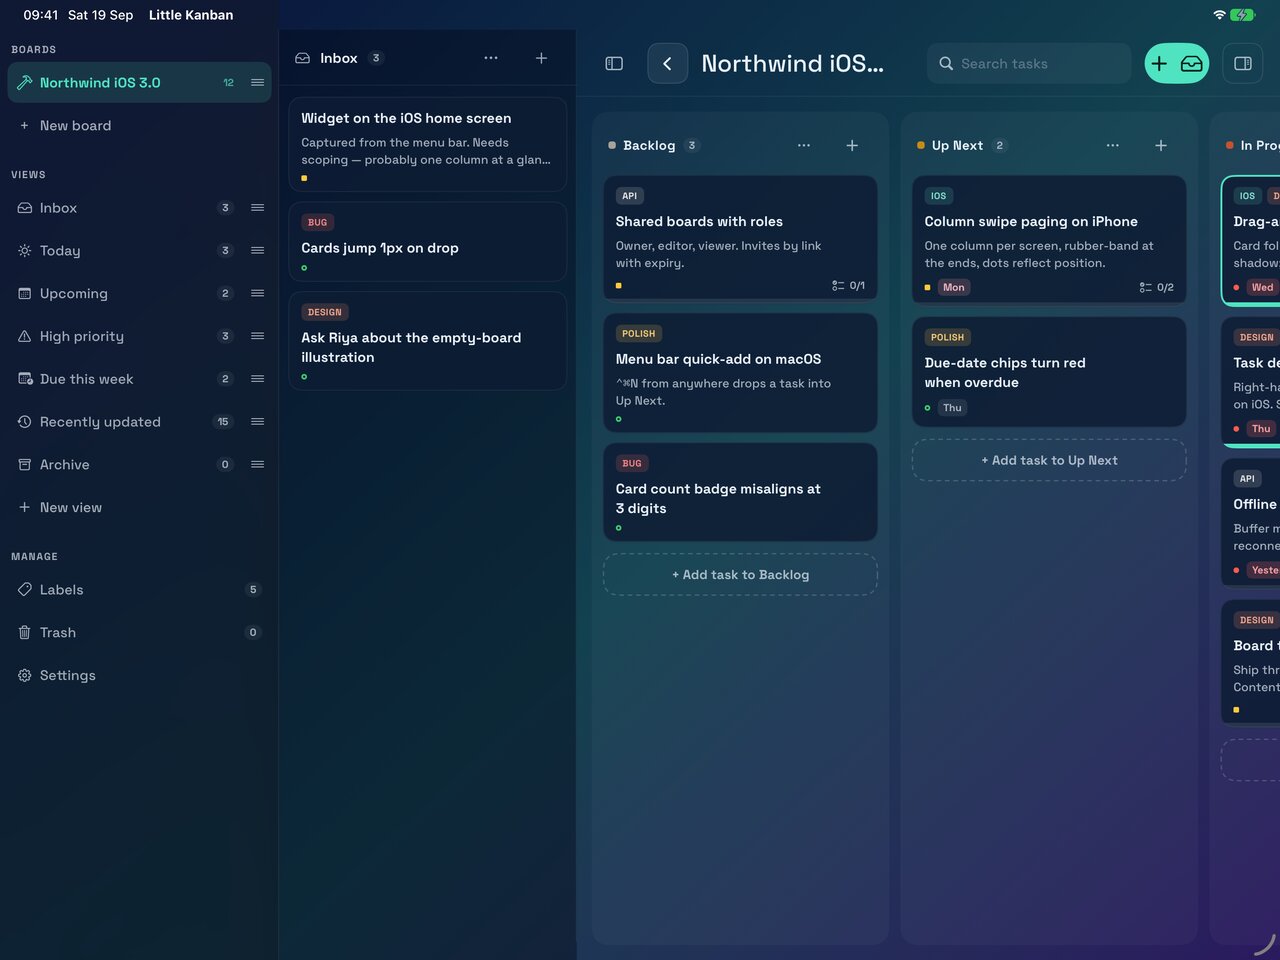Image resolution: width=1280 pixels, height=960 pixels.
Task: Create a New board
Action: pos(139,126)
